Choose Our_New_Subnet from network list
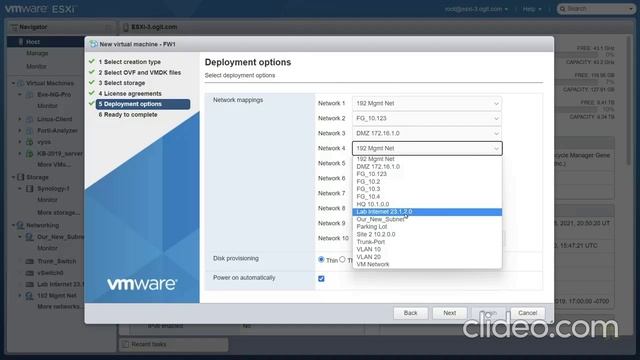640x360 pixels. [x=427, y=219]
